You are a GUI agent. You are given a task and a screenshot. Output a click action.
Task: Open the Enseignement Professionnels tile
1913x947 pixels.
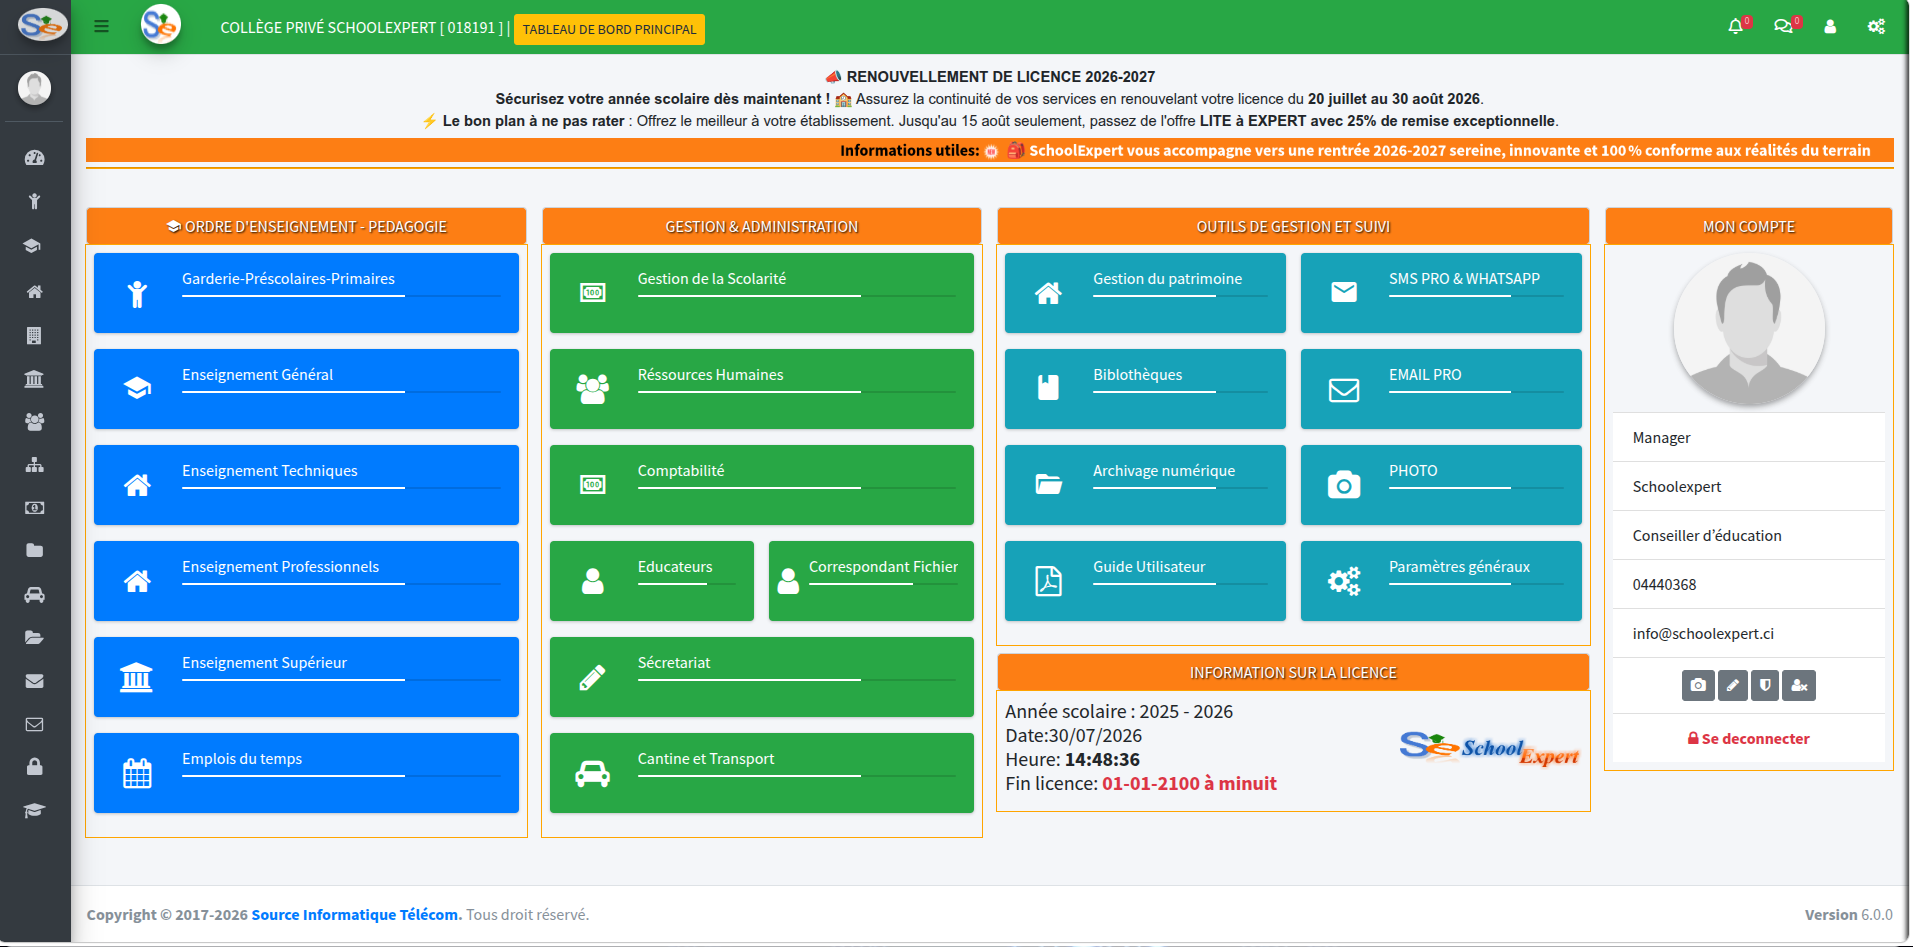[x=306, y=581]
